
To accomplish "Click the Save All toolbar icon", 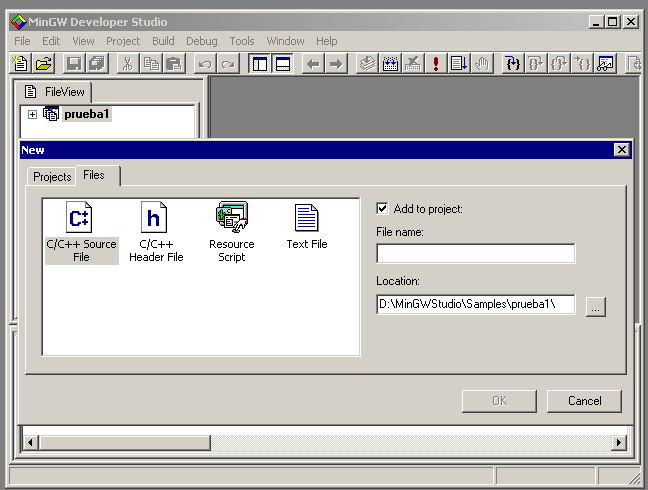I will tap(97, 64).
